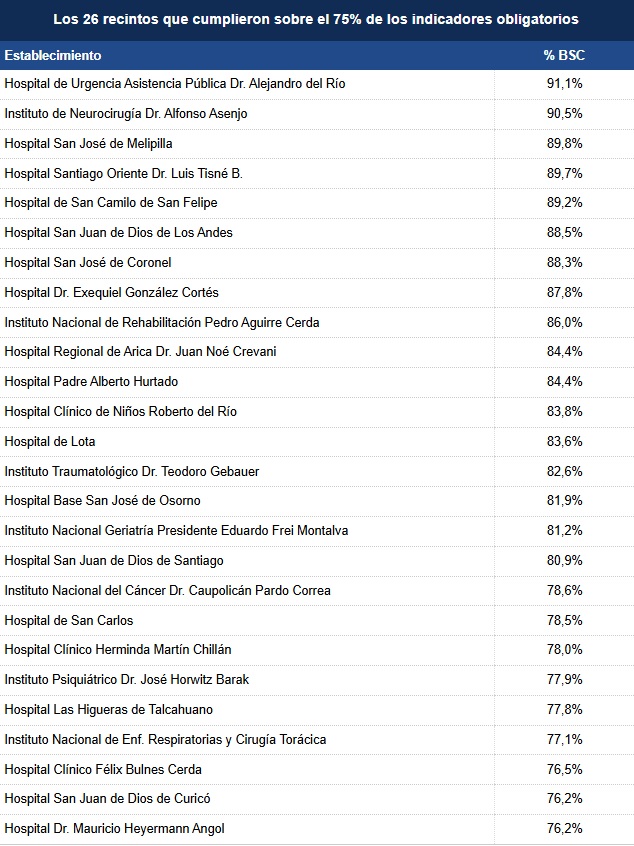Viewport: 634px width, 846px height.
Task: Click Hospital San José de Coronel row
Action: pos(317,263)
